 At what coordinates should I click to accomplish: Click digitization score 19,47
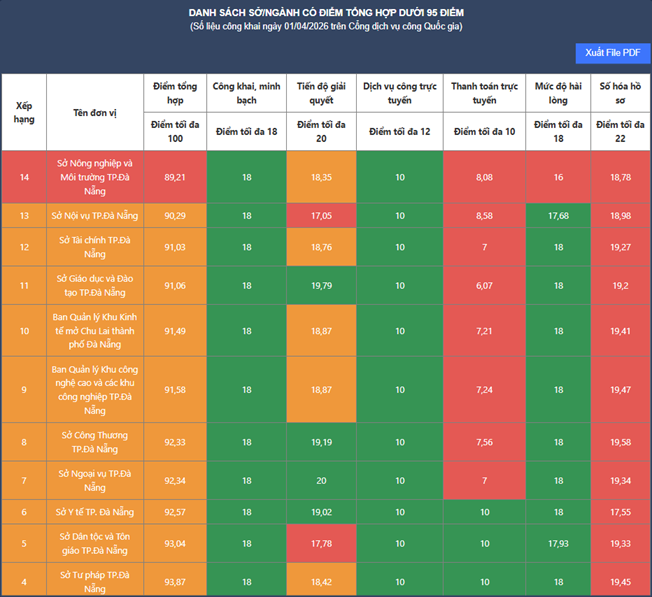620,390
